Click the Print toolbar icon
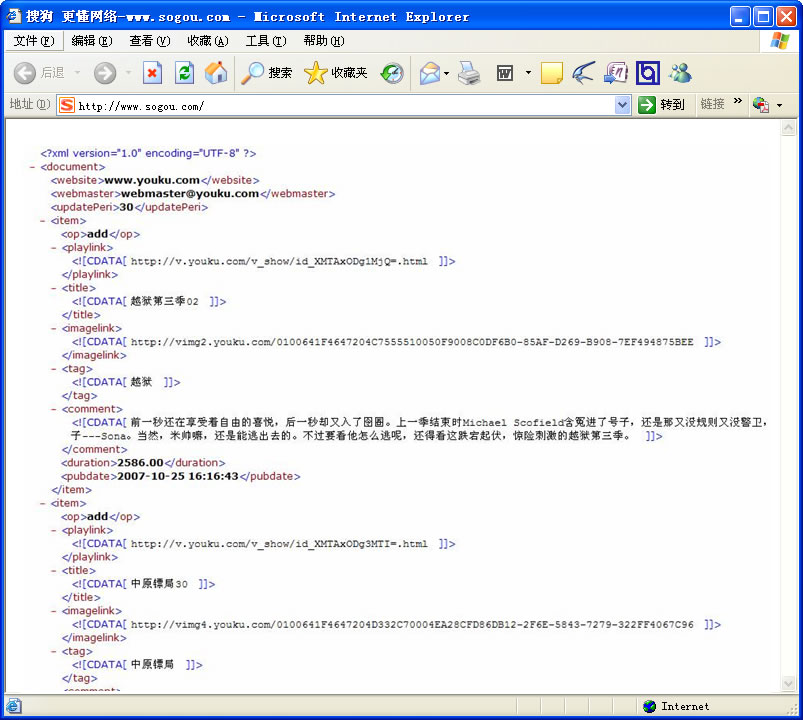 click(x=469, y=73)
